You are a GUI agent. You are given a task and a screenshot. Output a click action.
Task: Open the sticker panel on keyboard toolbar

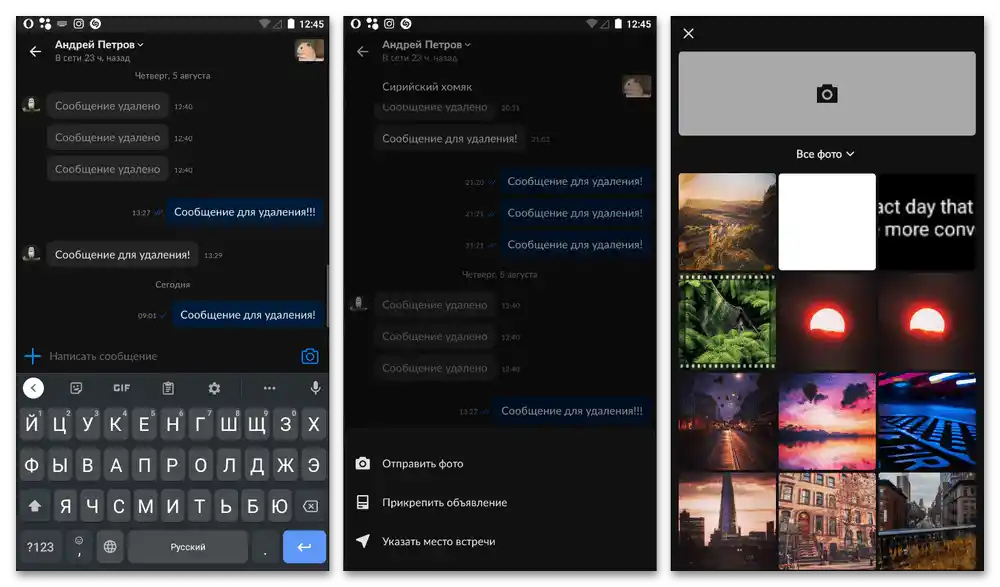click(x=76, y=388)
